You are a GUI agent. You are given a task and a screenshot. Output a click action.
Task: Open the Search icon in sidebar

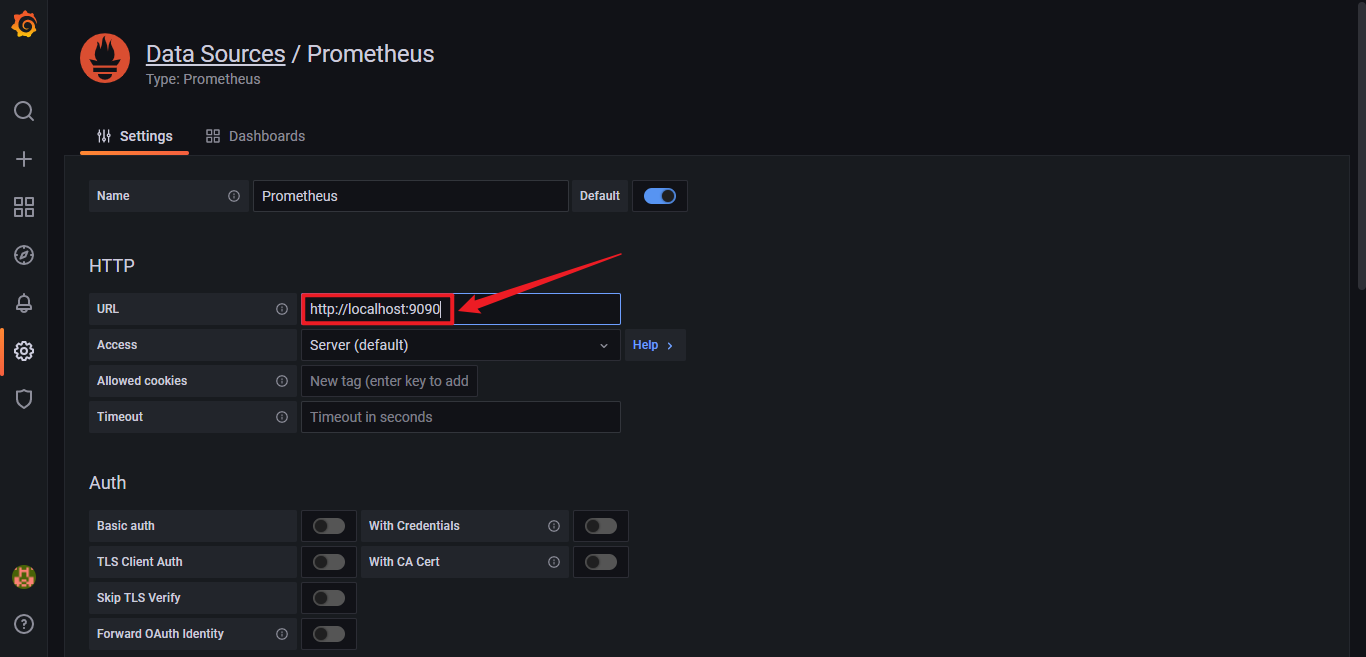[x=24, y=111]
